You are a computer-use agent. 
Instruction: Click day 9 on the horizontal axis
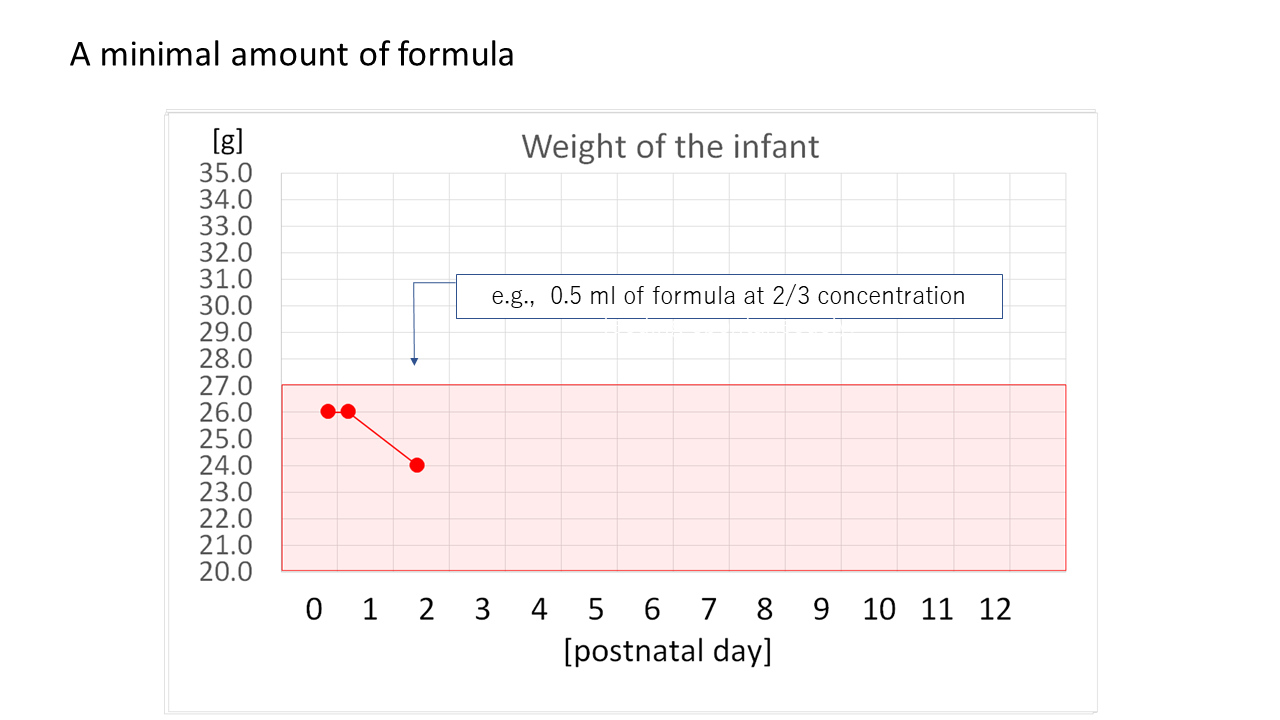(x=821, y=609)
